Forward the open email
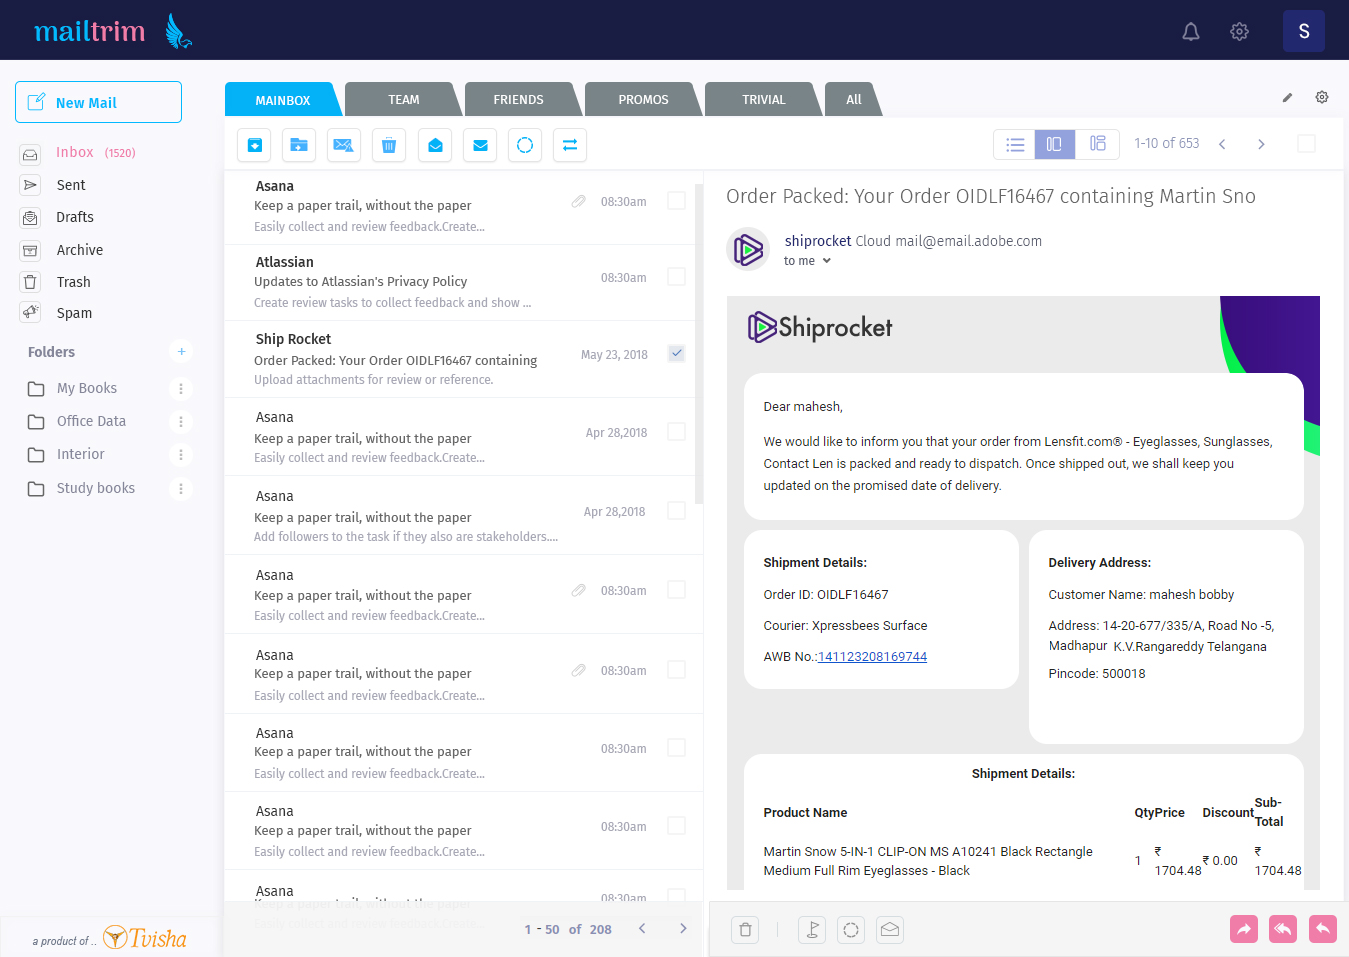Image resolution: width=1349 pixels, height=957 pixels. click(x=1244, y=929)
